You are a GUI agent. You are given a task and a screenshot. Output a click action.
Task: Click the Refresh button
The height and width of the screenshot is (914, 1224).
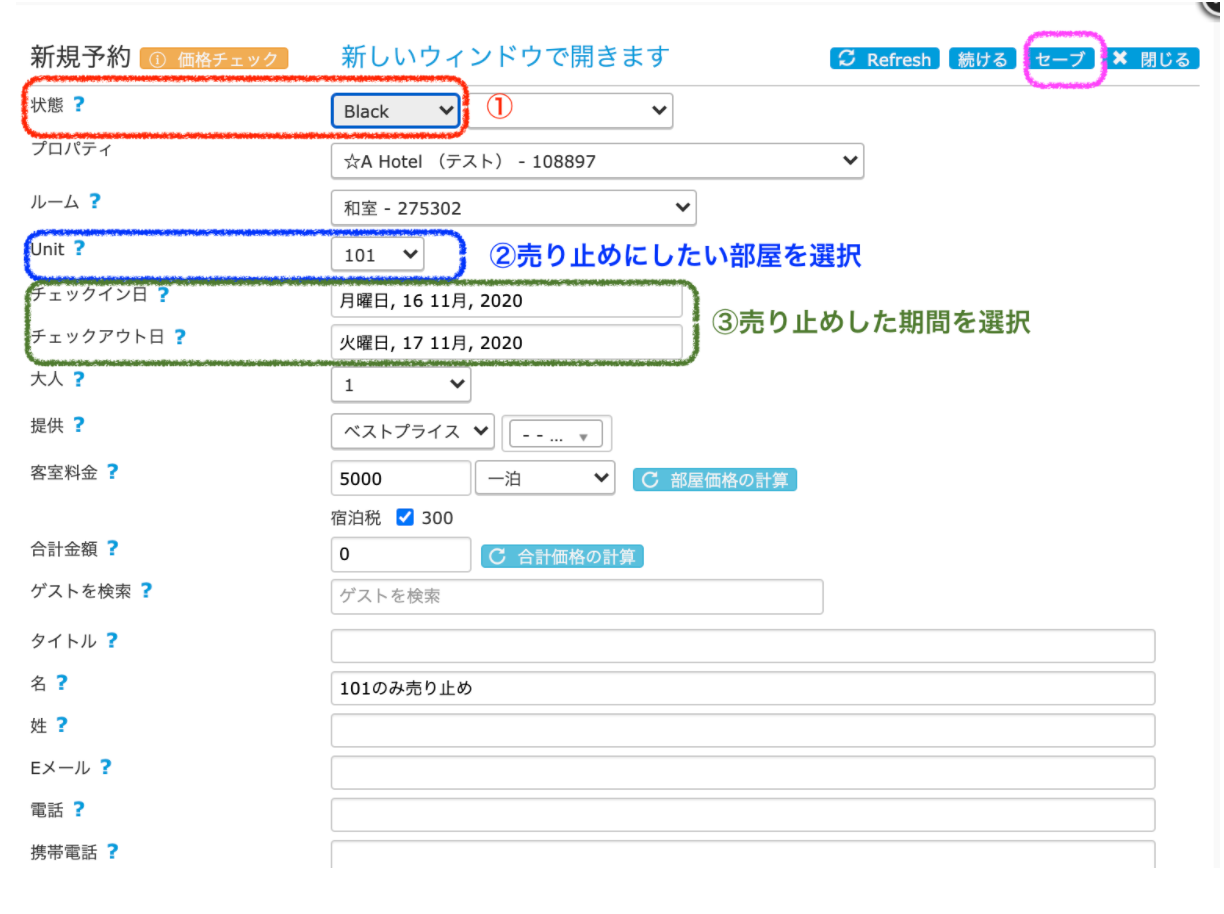tap(885, 59)
